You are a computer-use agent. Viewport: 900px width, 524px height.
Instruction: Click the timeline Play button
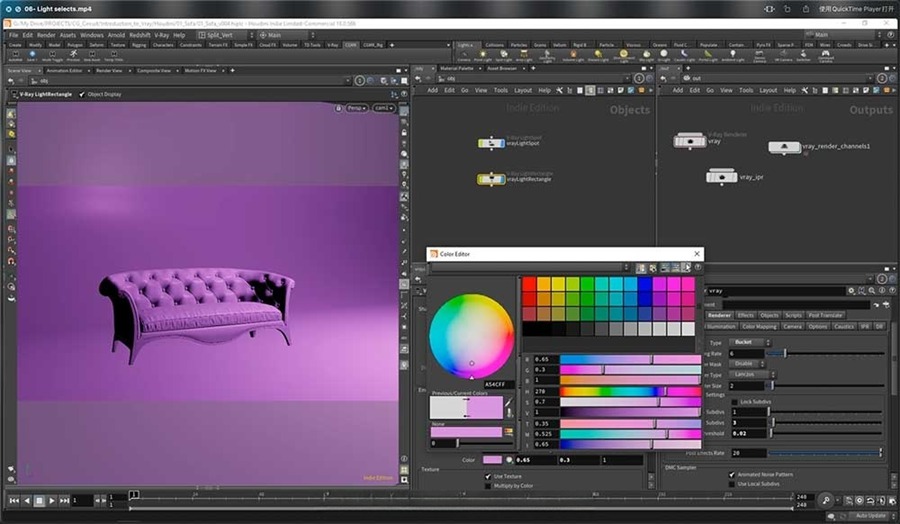click(52, 500)
